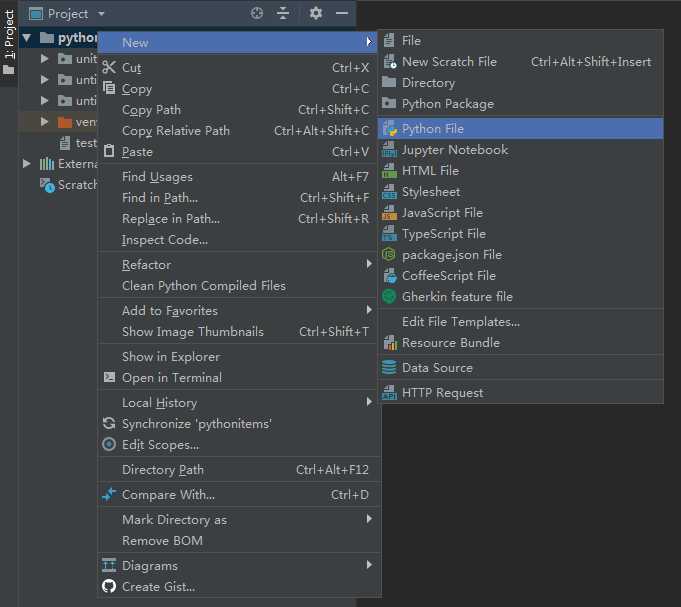Viewport: 681px width, 607px height.
Task: Open the Project panel settings gear
Action: 316,13
